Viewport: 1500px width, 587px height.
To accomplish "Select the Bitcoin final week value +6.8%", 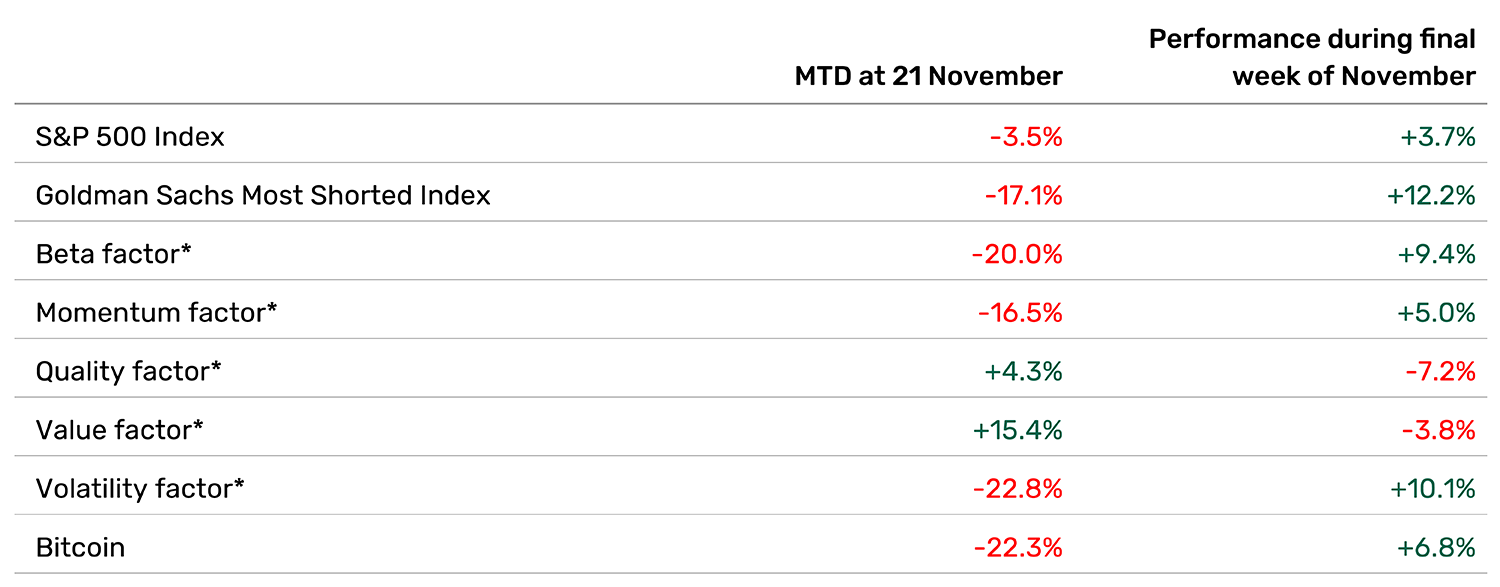I will coord(1437,548).
